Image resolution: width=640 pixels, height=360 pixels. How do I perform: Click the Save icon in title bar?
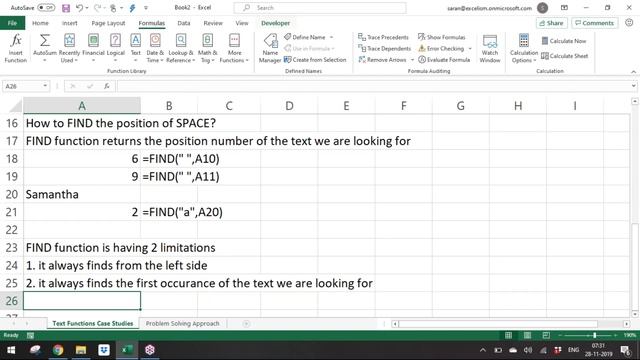pos(66,8)
